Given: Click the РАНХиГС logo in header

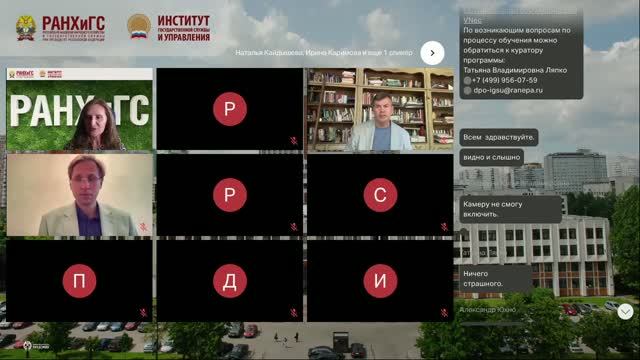Looking at the screenshot, I should point(60,29).
